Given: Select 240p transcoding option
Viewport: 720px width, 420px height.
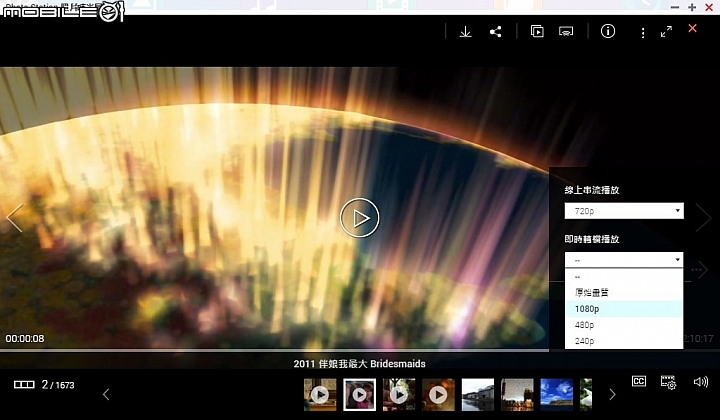Looking at the screenshot, I should click(624, 341).
